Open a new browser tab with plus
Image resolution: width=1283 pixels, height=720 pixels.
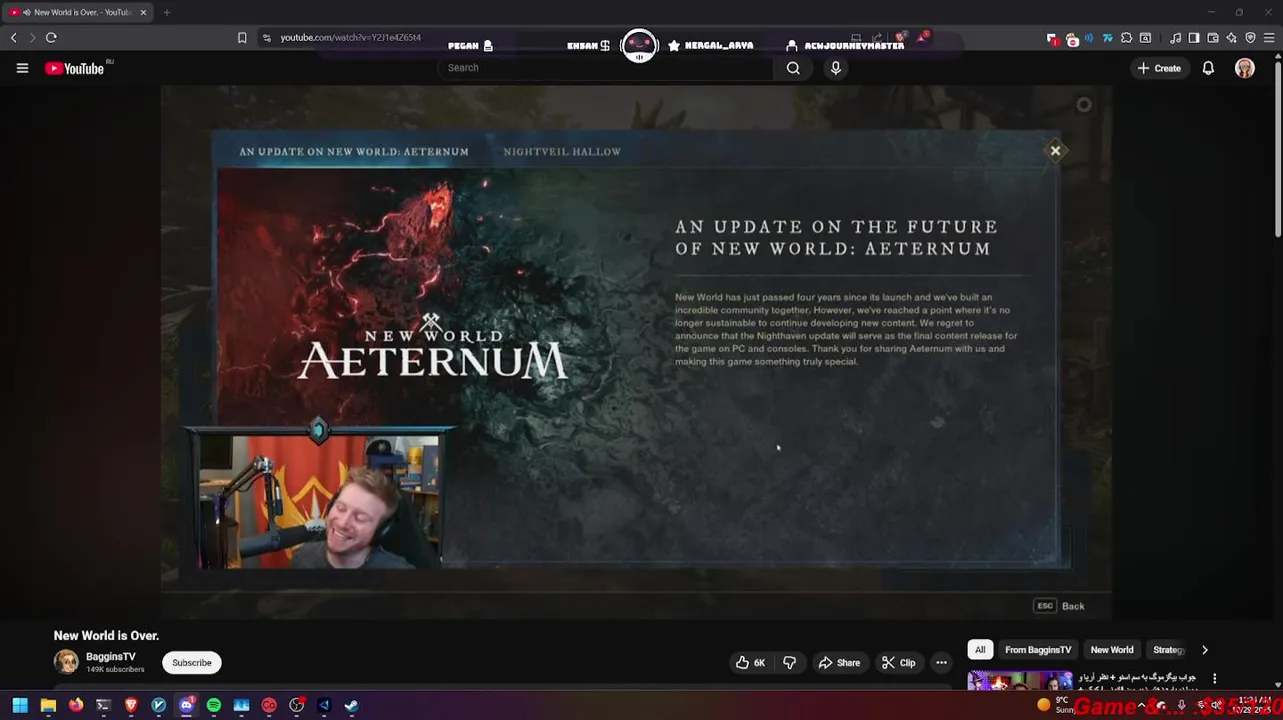point(166,12)
